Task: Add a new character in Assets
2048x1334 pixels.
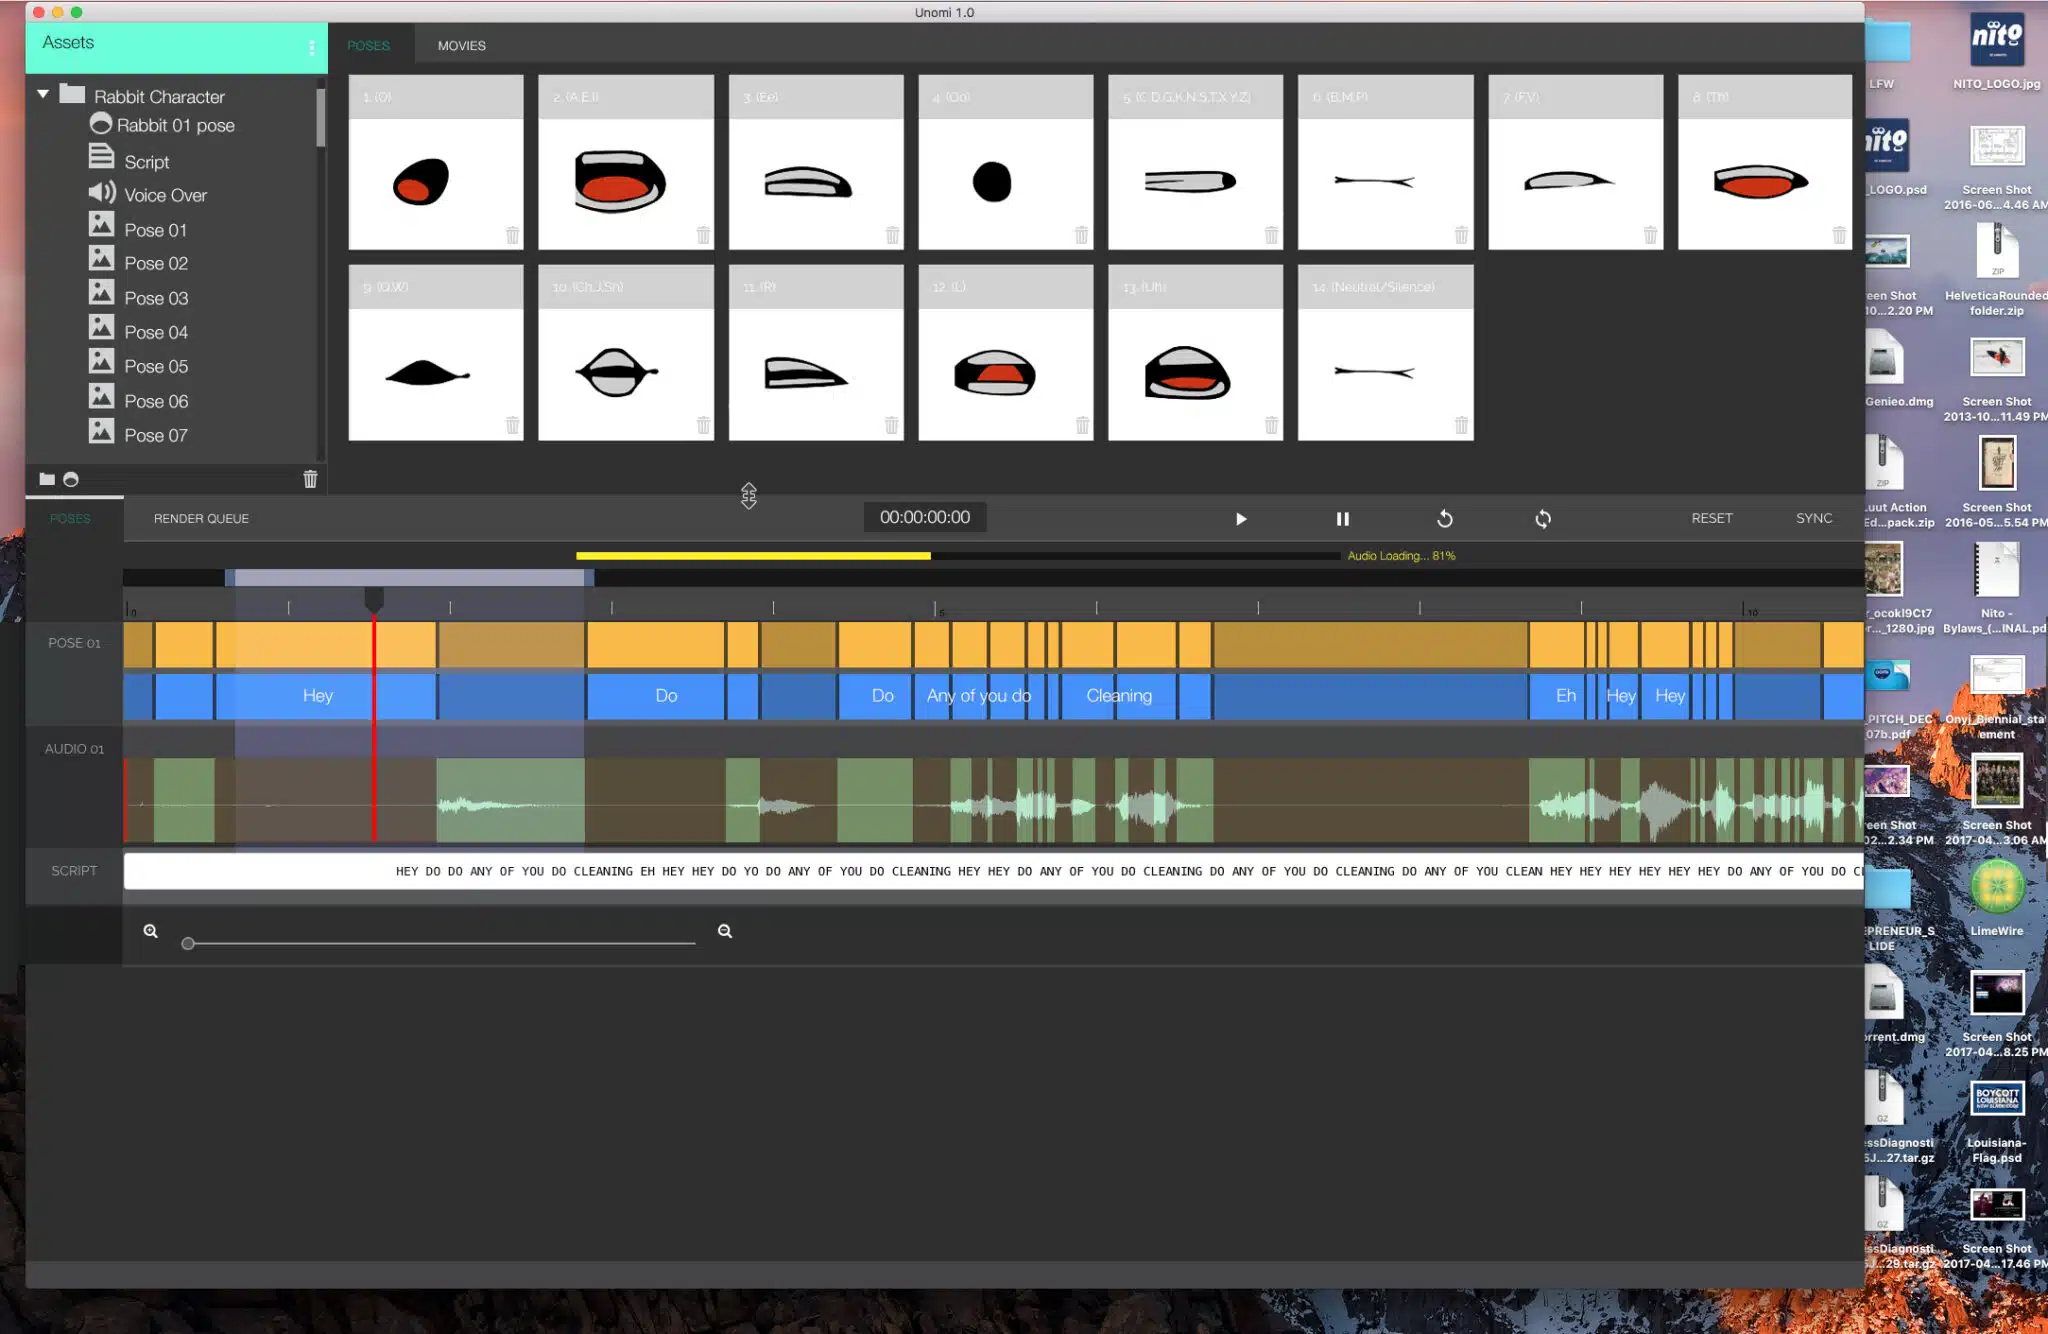Action: [71, 479]
